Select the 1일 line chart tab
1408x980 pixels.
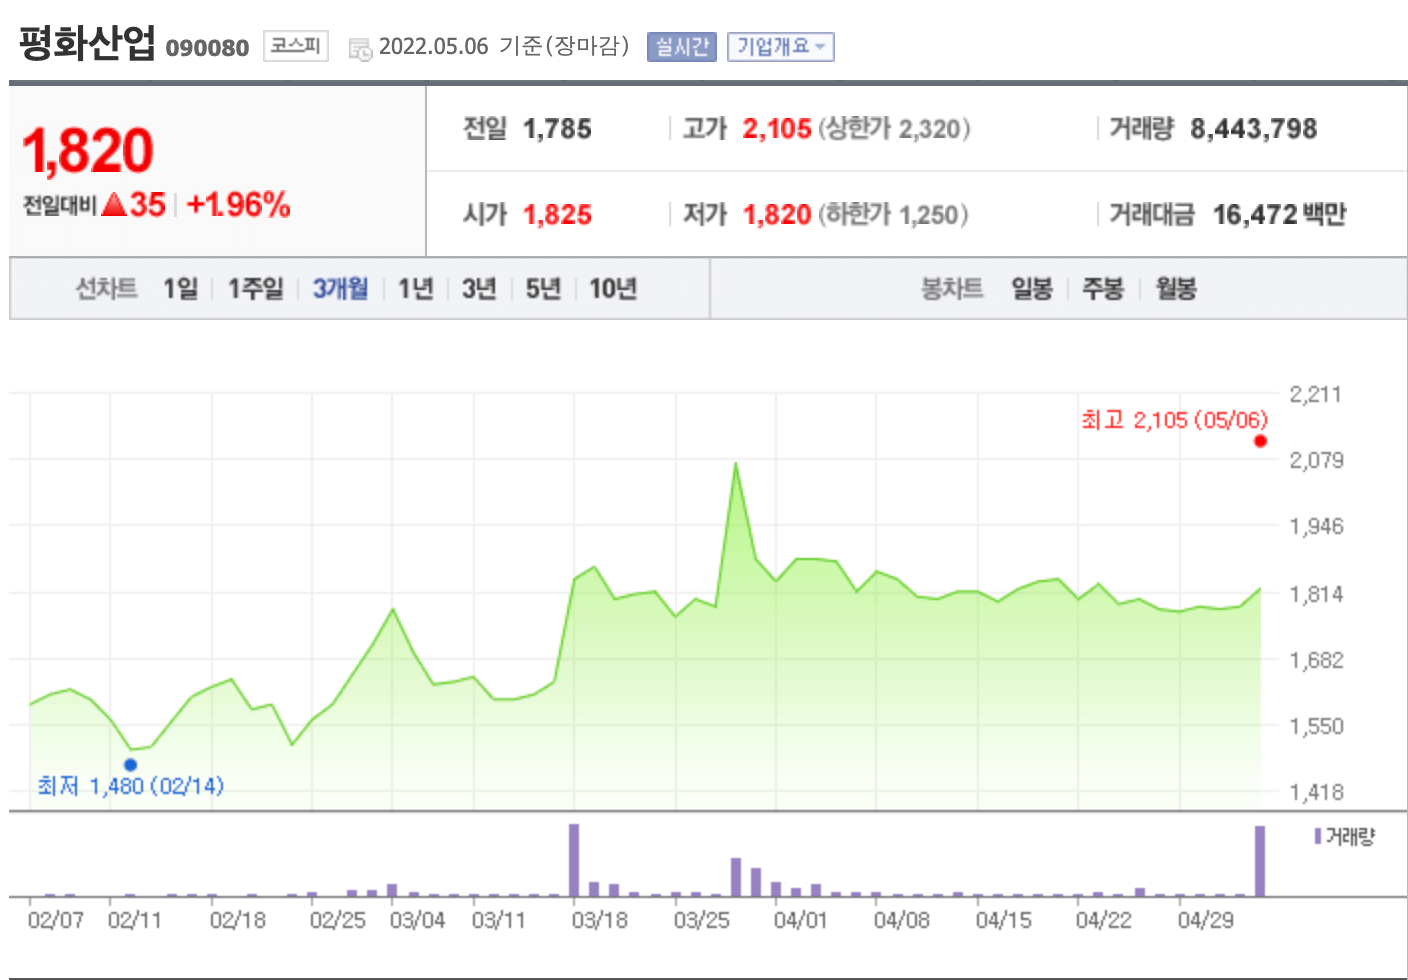(x=181, y=289)
